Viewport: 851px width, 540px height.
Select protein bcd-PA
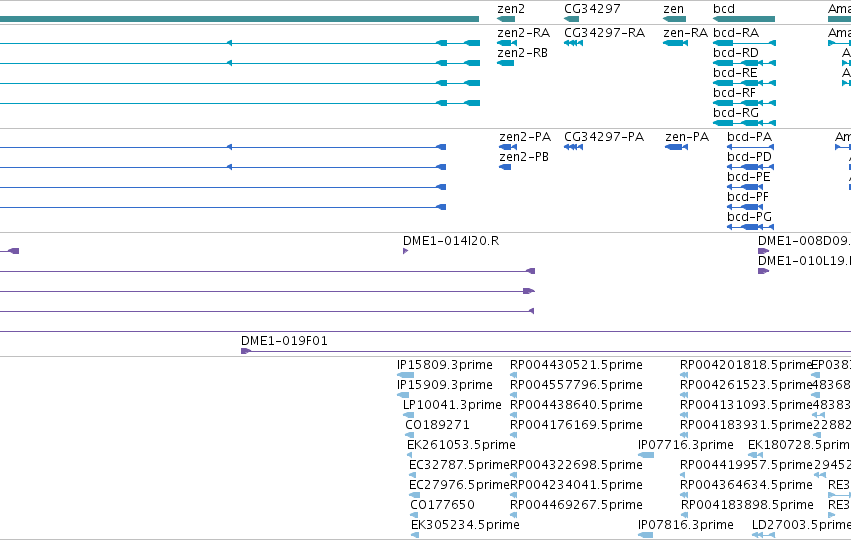tap(750, 137)
